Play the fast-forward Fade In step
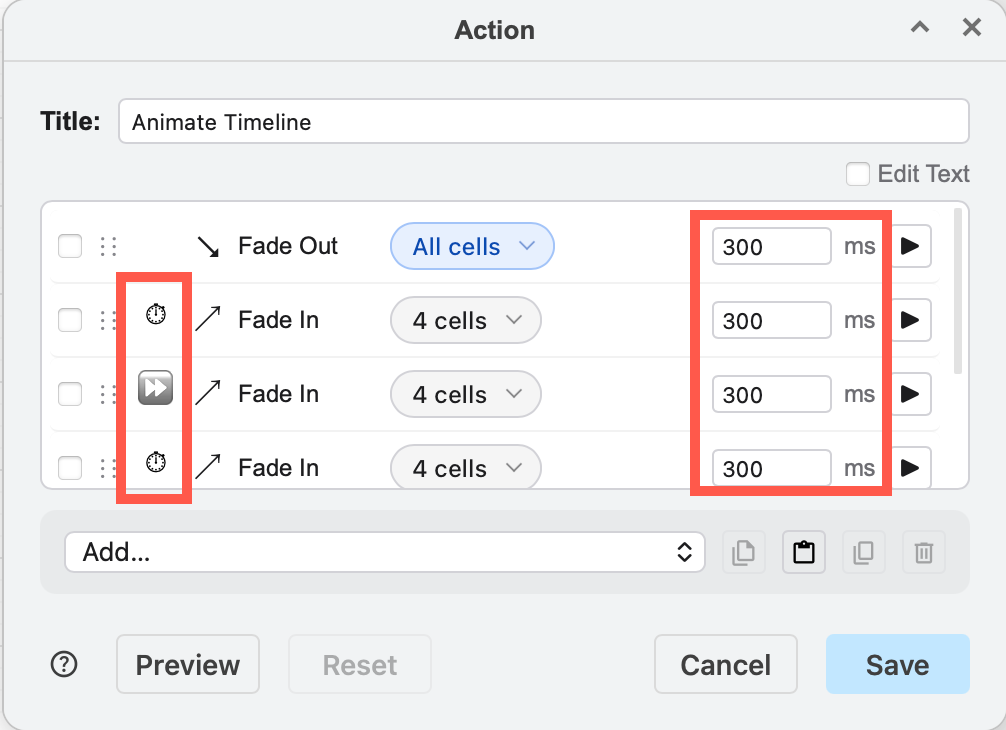1006x730 pixels. click(911, 394)
